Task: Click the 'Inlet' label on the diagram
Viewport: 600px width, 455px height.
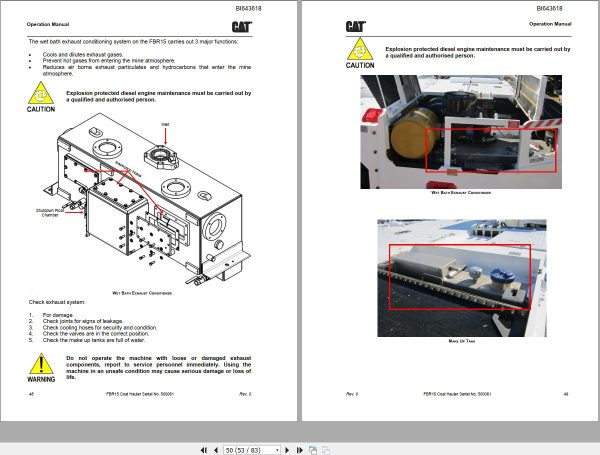Action: point(165,124)
